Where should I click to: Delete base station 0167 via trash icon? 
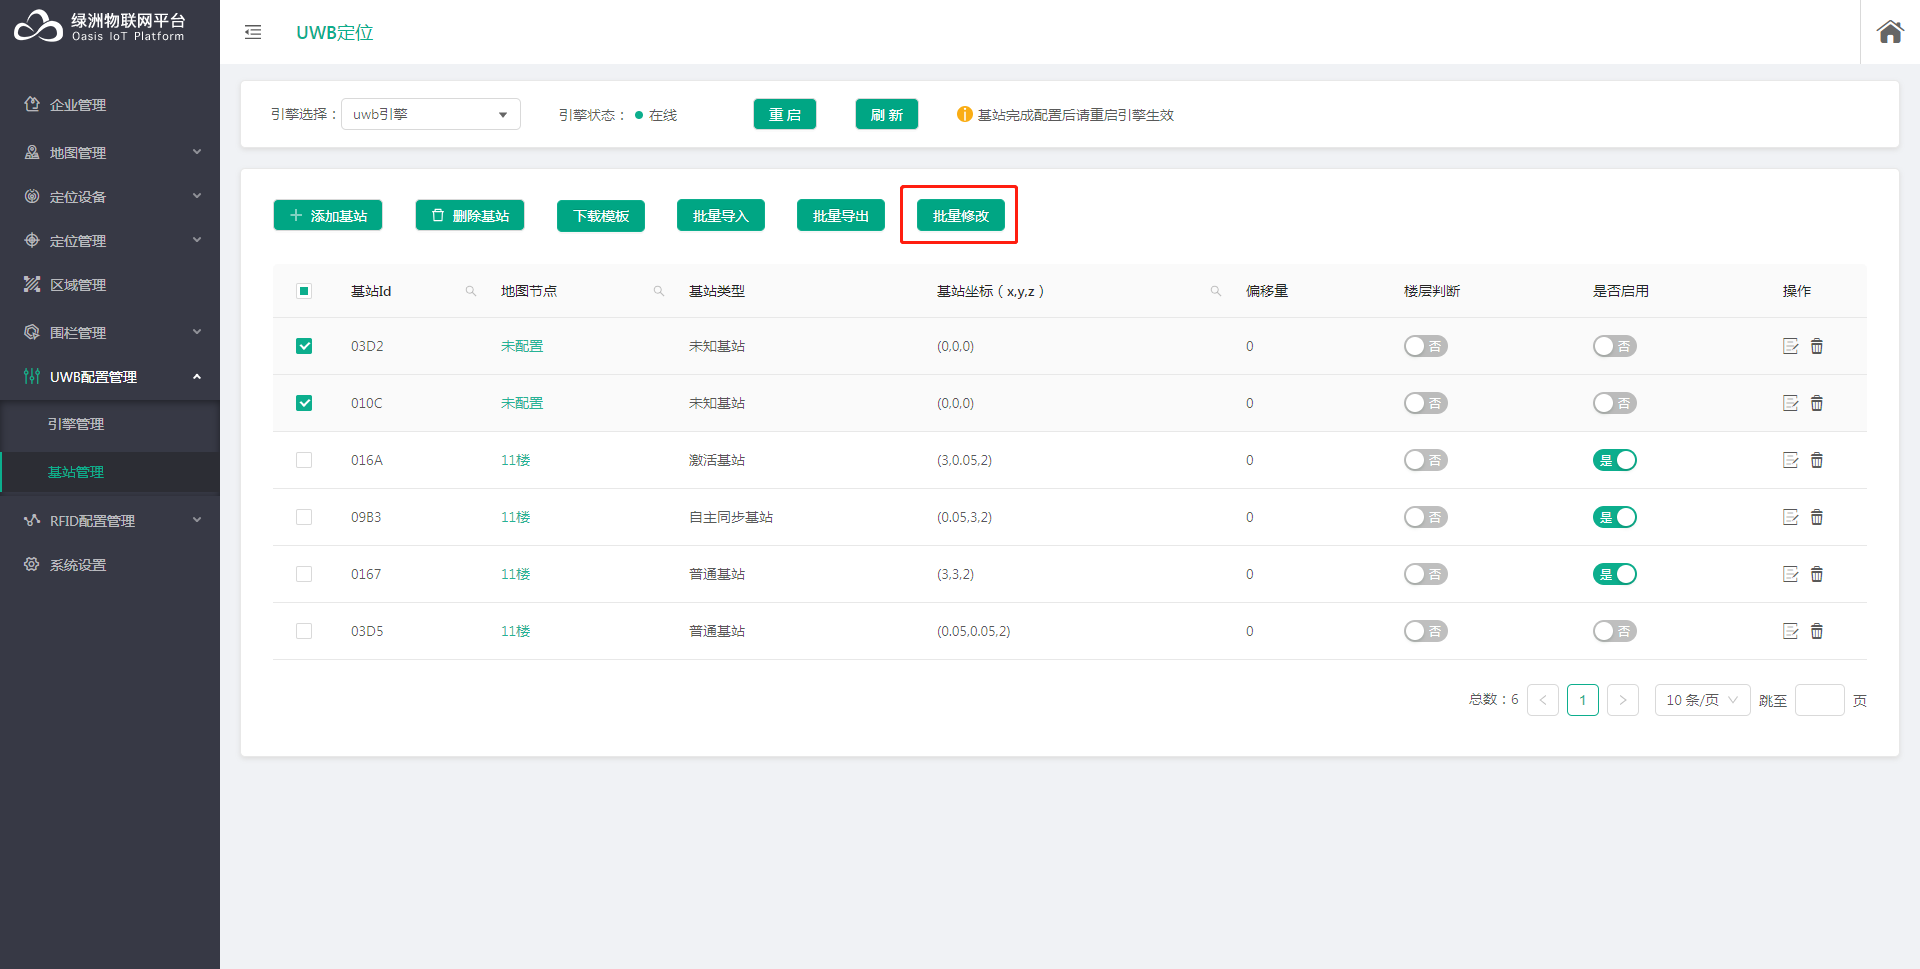pos(1817,574)
